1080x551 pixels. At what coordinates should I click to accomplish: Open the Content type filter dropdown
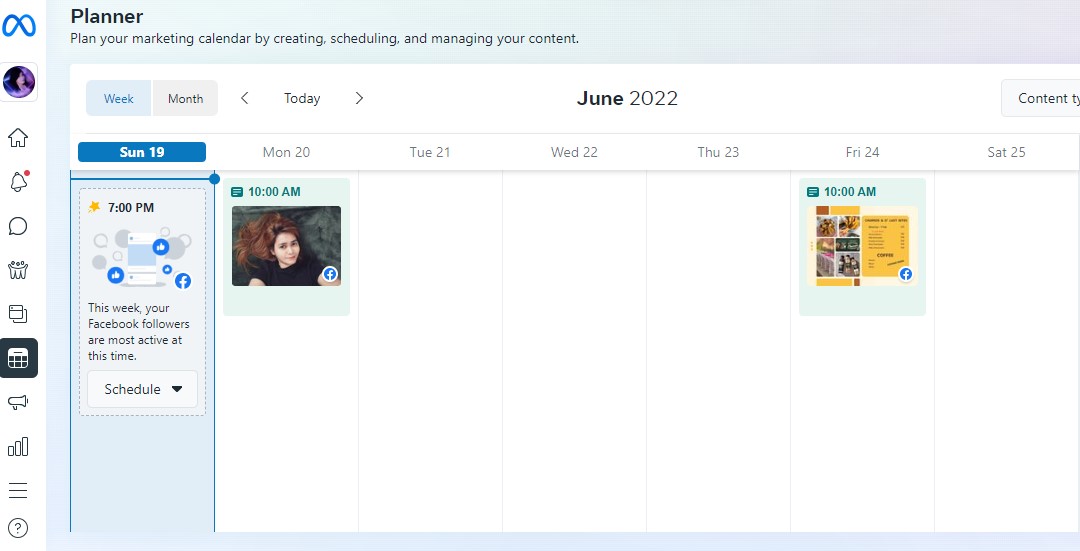click(x=1045, y=98)
